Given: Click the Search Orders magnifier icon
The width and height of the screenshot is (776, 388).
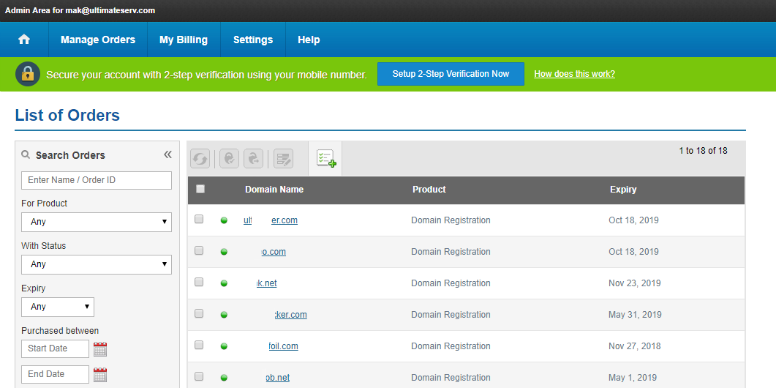Looking at the screenshot, I should (x=26, y=155).
